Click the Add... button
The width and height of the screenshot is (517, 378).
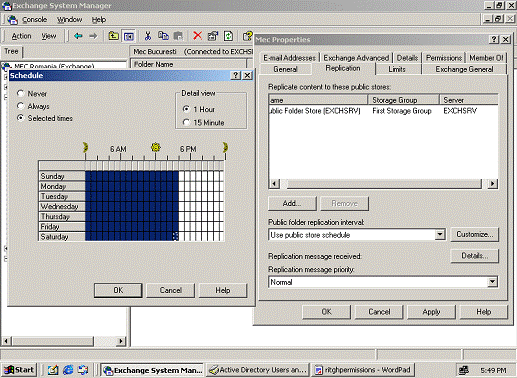pos(292,203)
